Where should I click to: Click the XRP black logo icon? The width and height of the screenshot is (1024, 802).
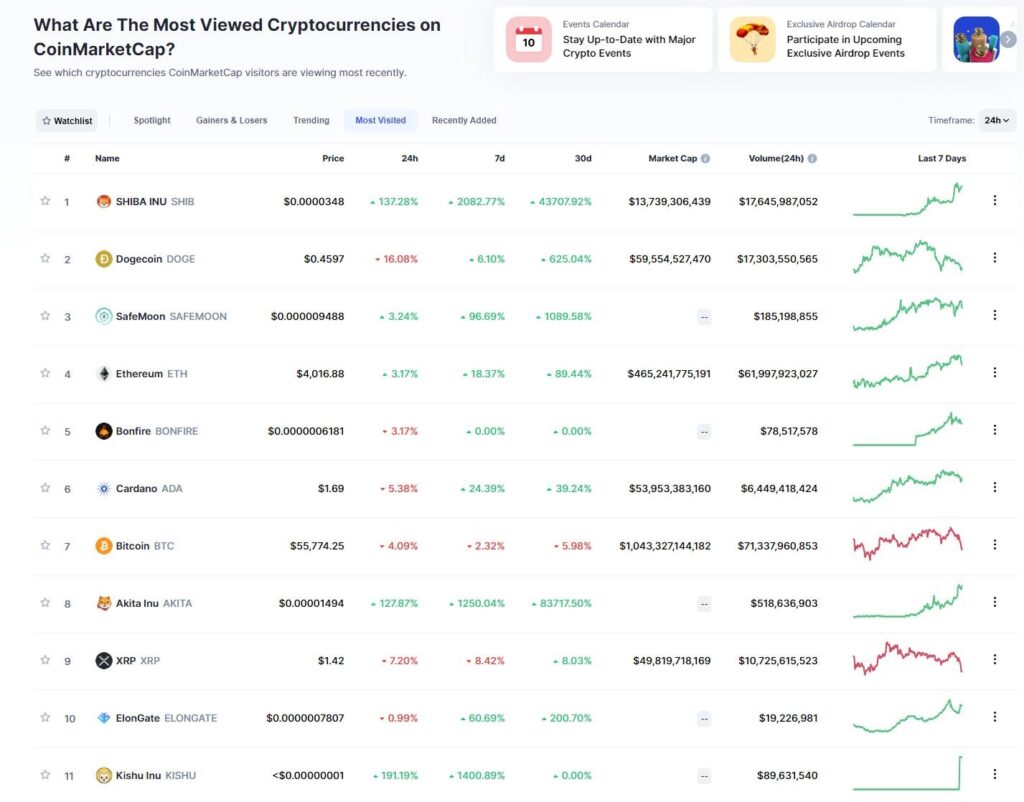click(x=103, y=661)
